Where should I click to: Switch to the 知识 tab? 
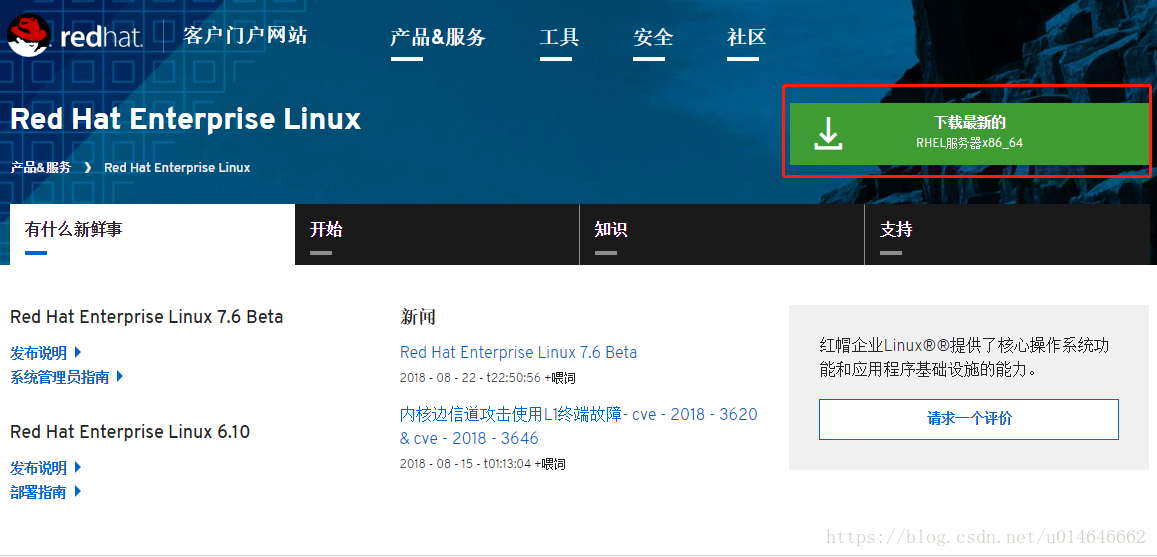click(722, 234)
